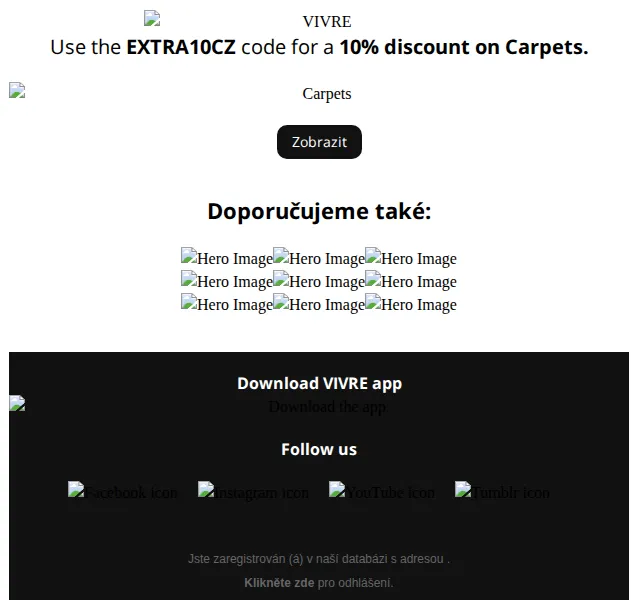This screenshot has width=640, height=600.
Task: Select last Hero Image in top row
Action: [411, 258]
